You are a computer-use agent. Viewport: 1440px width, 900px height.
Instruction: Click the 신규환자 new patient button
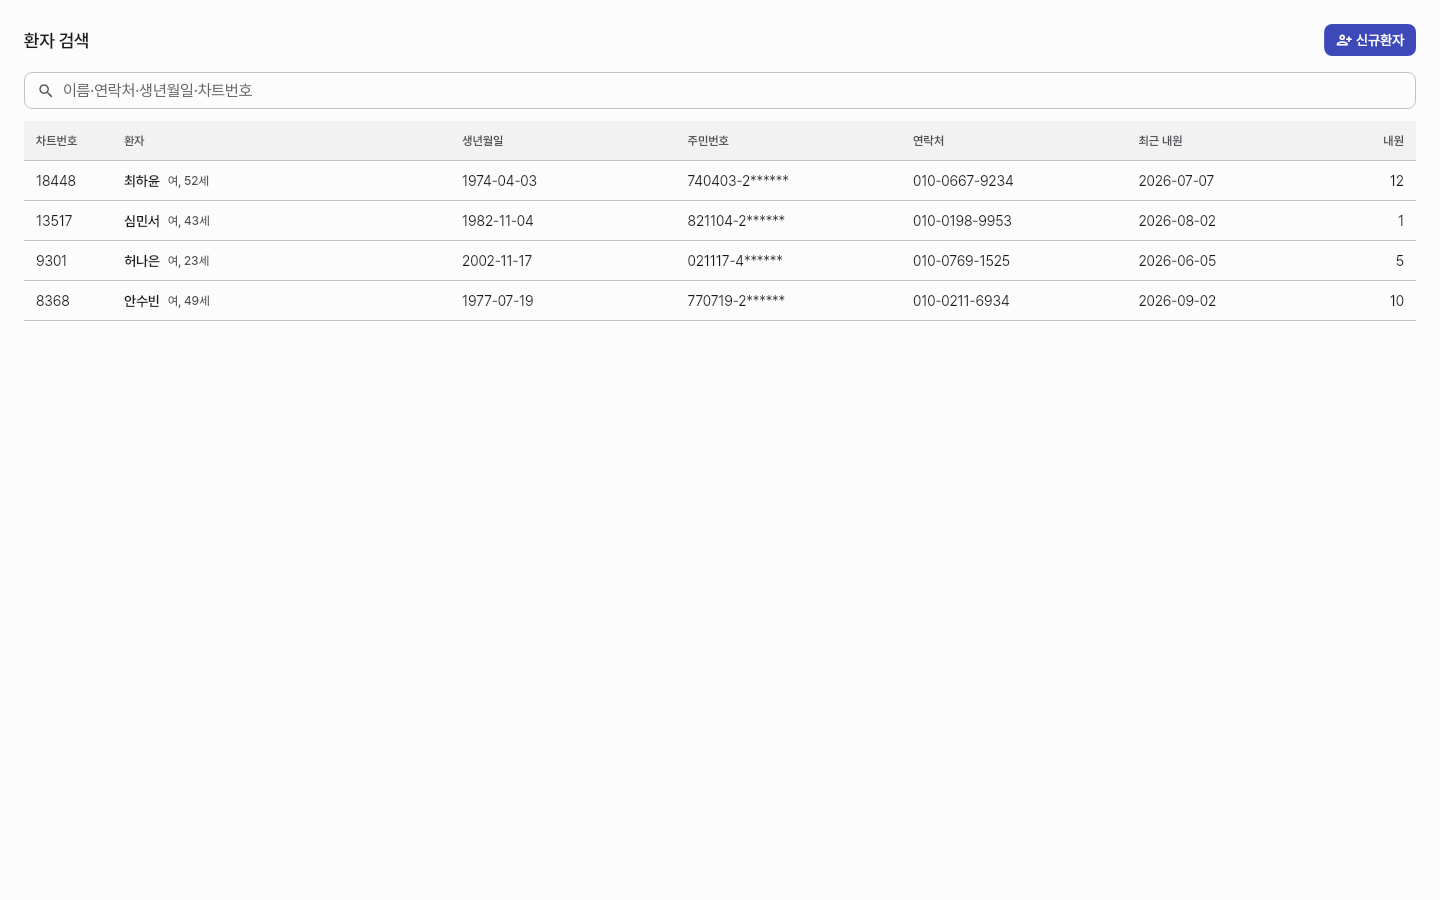(x=1370, y=40)
